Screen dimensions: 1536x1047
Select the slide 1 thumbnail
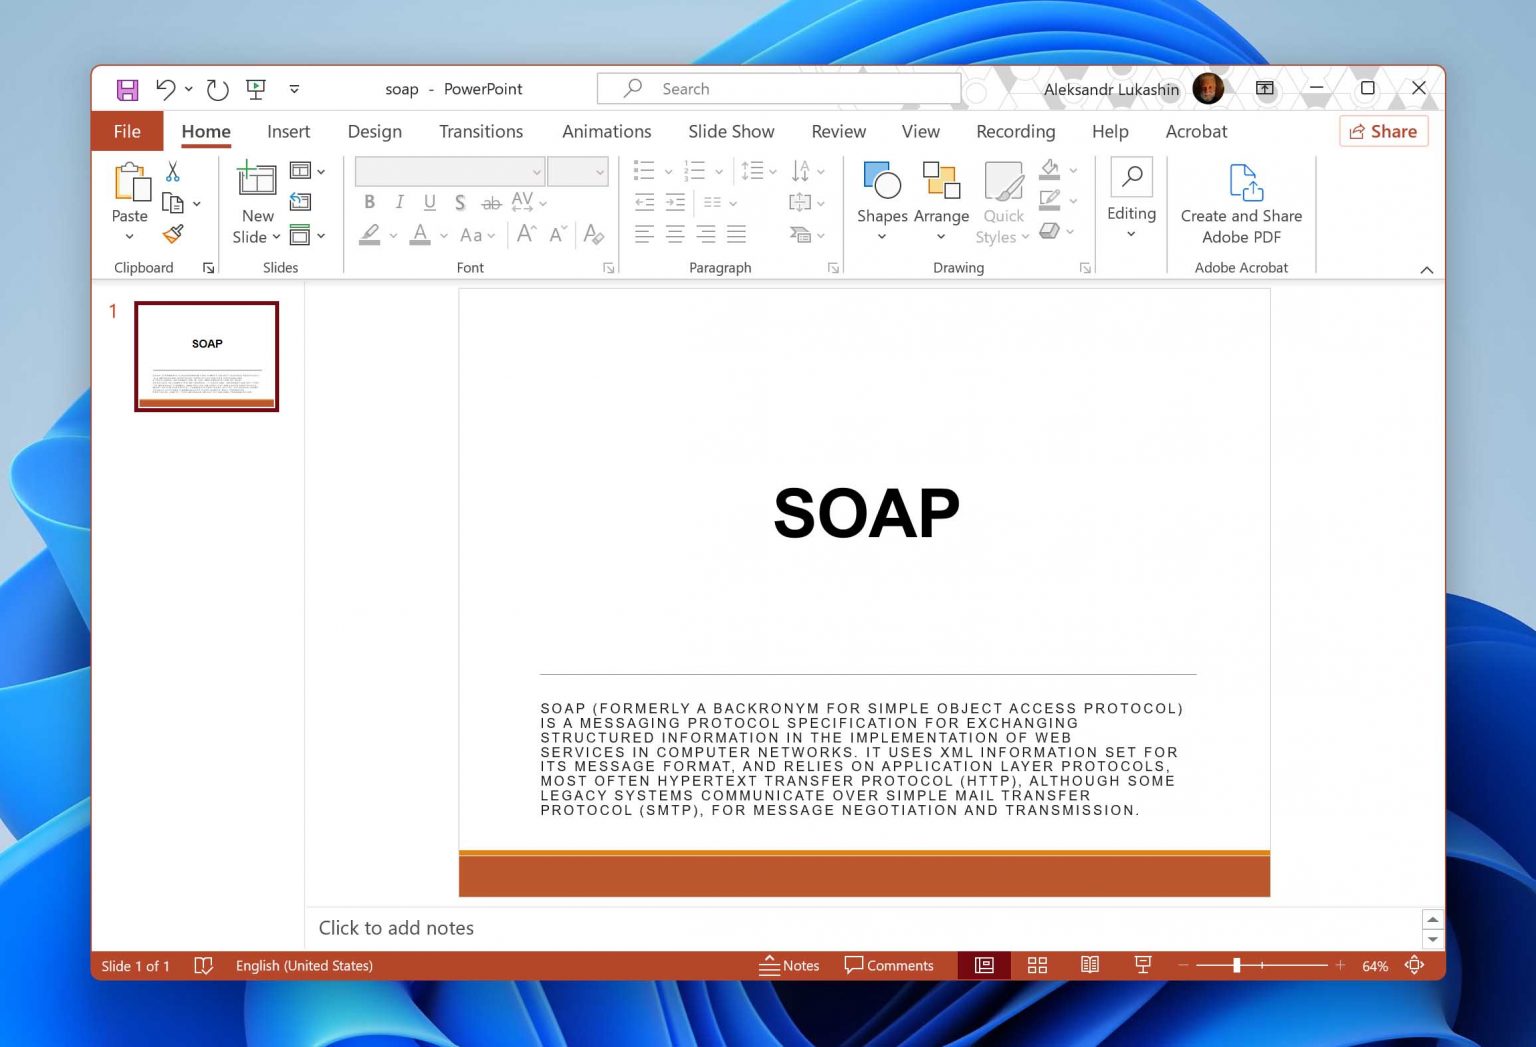(206, 356)
